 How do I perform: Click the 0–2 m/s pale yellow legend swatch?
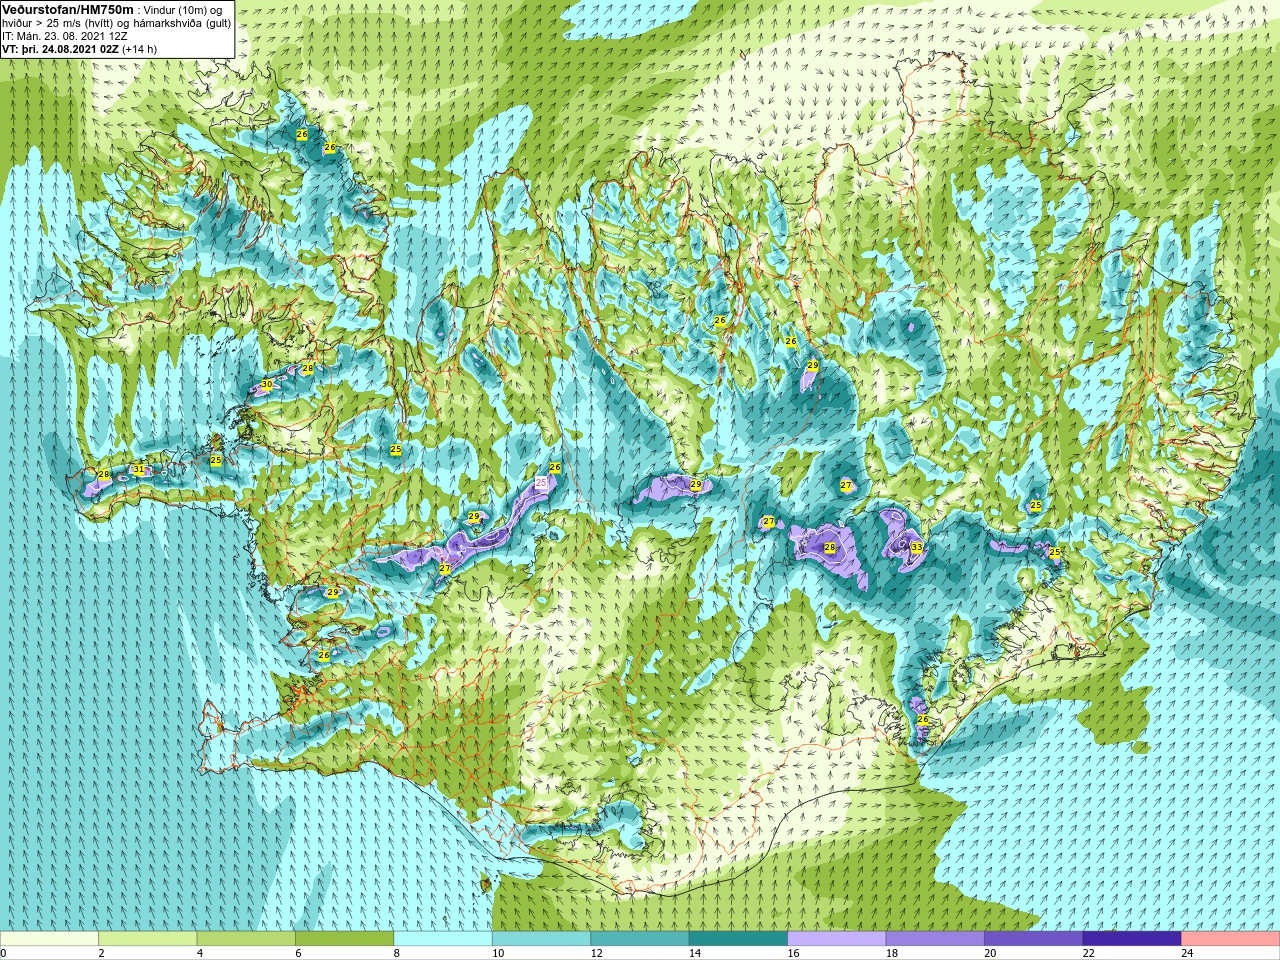pyautogui.click(x=49, y=939)
